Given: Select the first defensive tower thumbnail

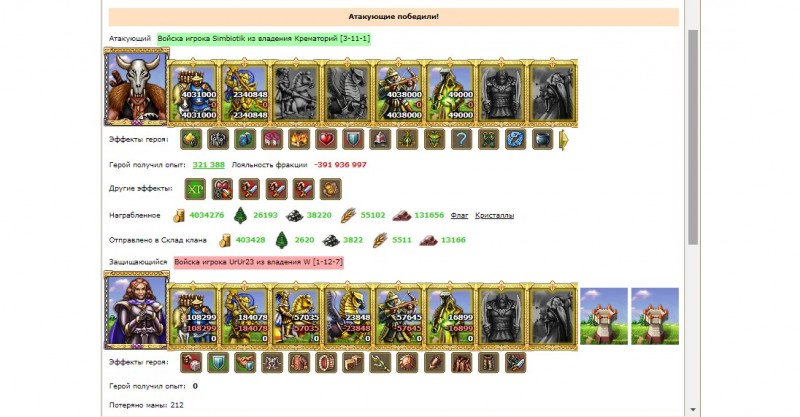Looking at the screenshot, I should tap(604, 316).
